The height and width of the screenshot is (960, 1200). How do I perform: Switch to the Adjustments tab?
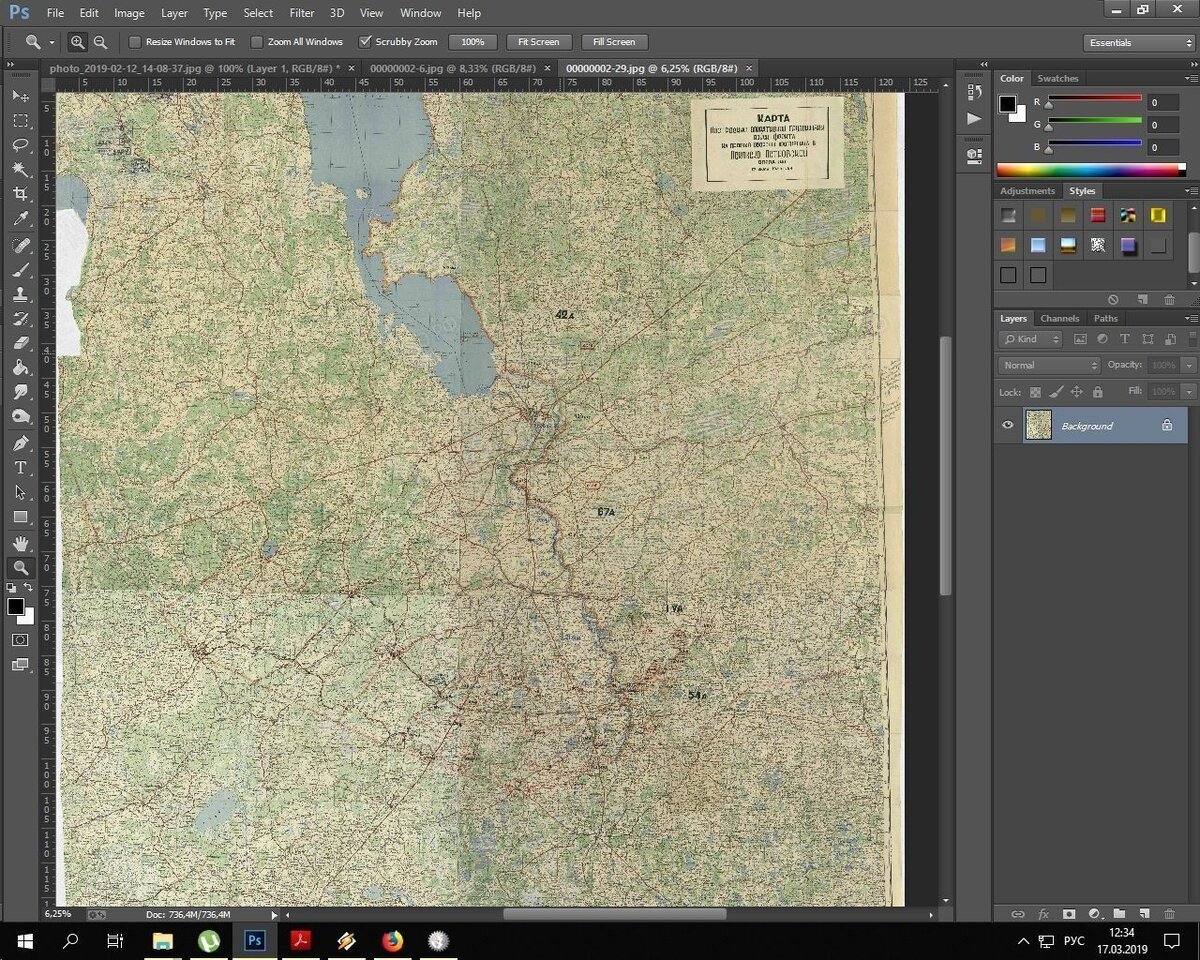pos(1027,191)
